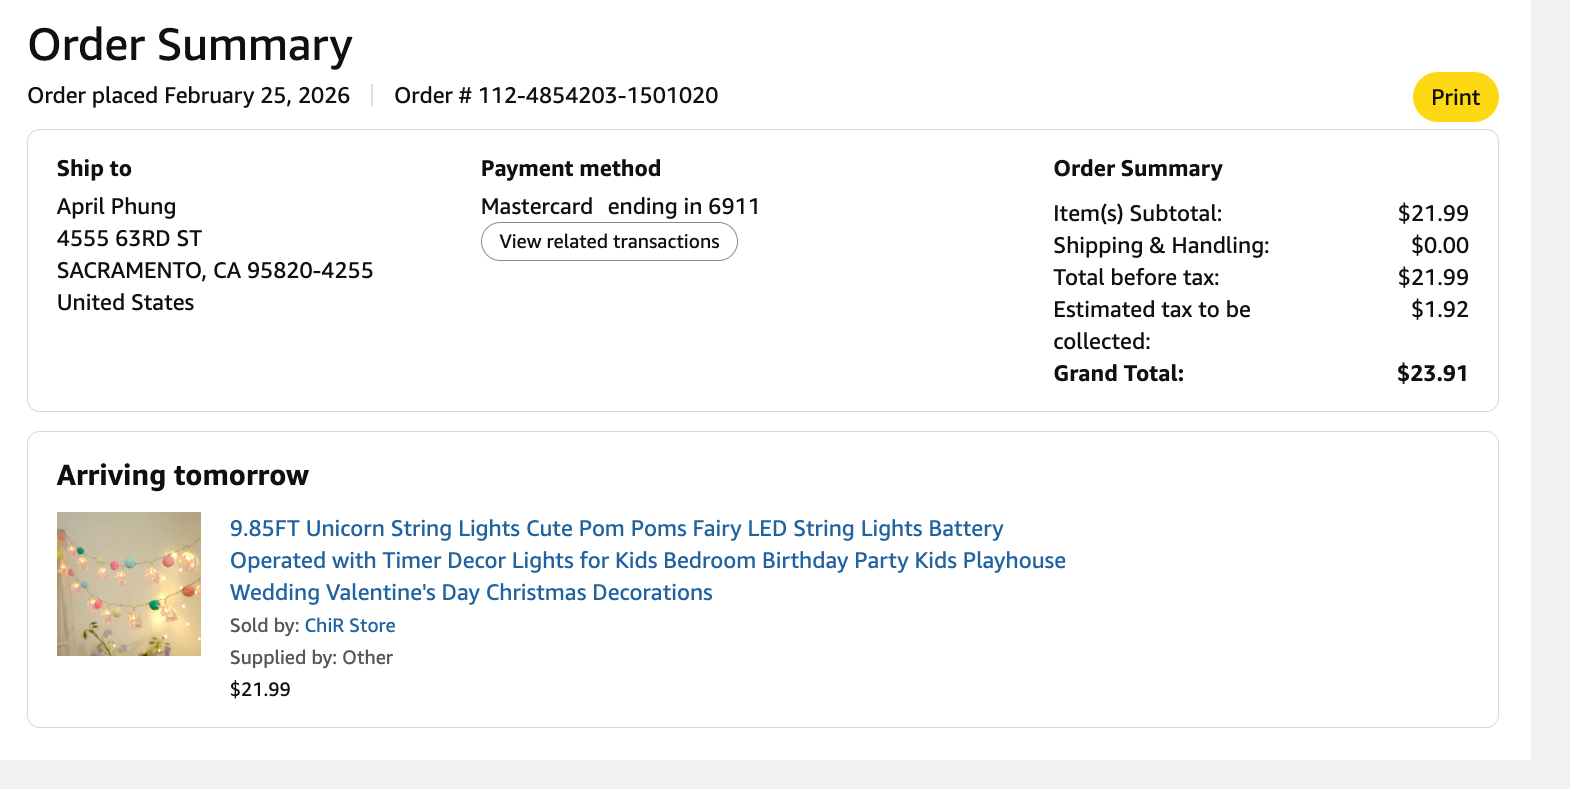Click the Order placed February 25, 2026 text
The width and height of the screenshot is (1570, 792).
pyautogui.click(x=189, y=95)
